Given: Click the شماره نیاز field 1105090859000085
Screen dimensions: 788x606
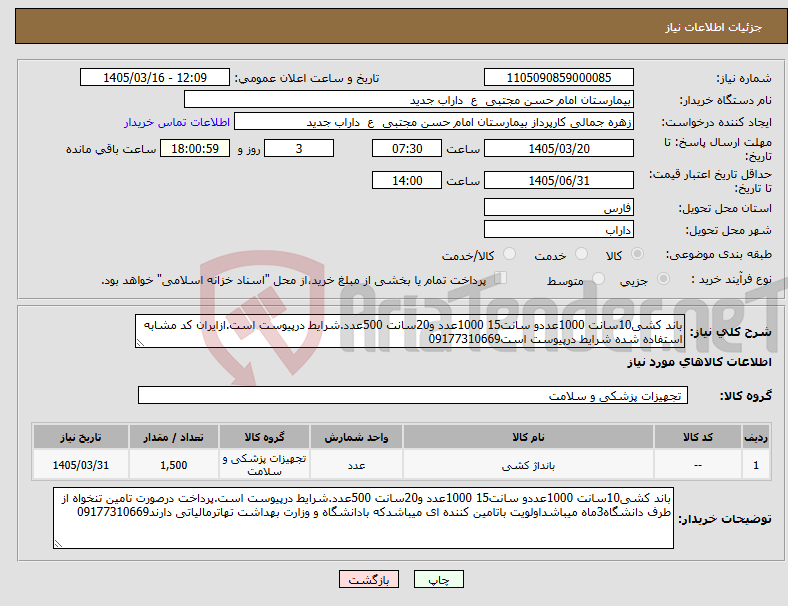Looking at the screenshot, I should pyautogui.click(x=558, y=77).
